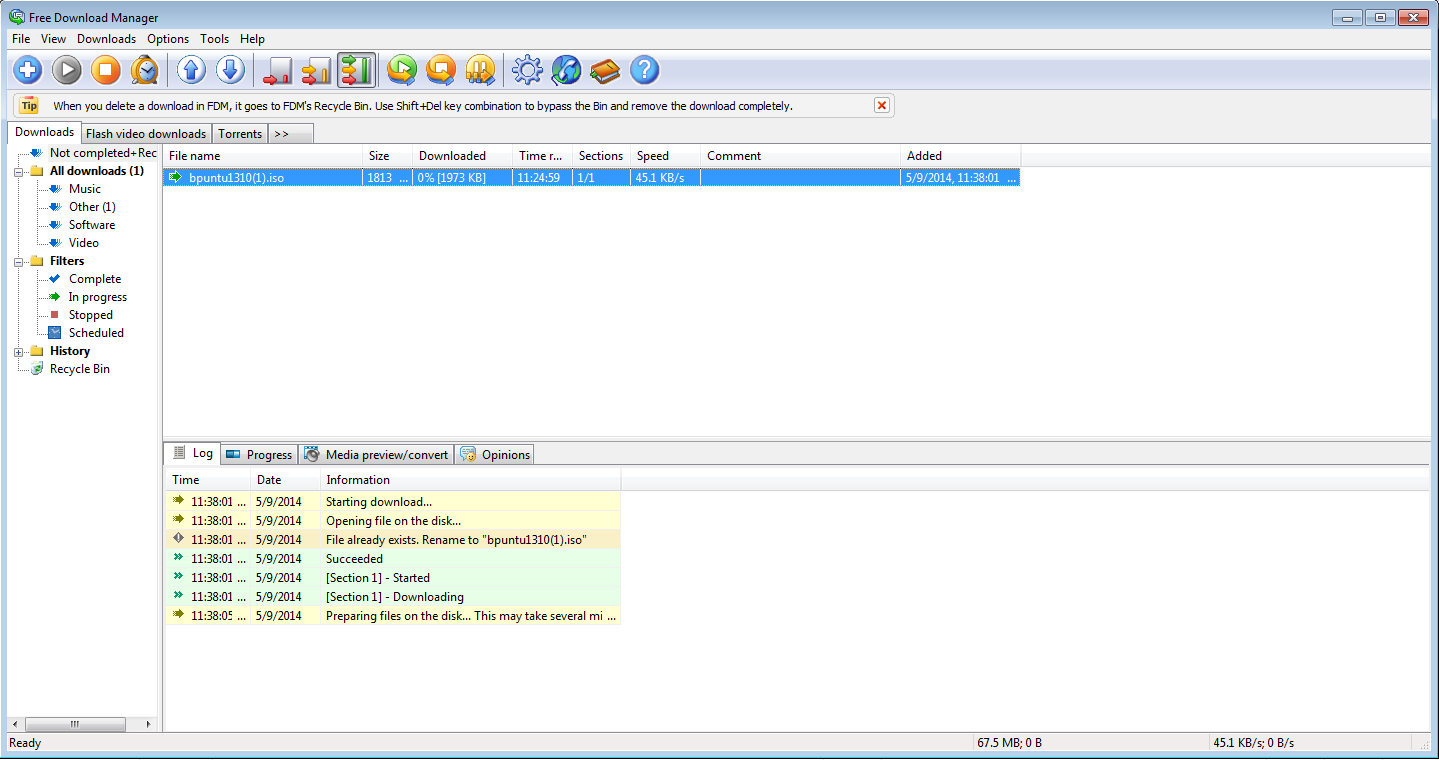The width and height of the screenshot is (1439, 760).
Task: Click the "File already exists" log entry
Action: coord(393,540)
